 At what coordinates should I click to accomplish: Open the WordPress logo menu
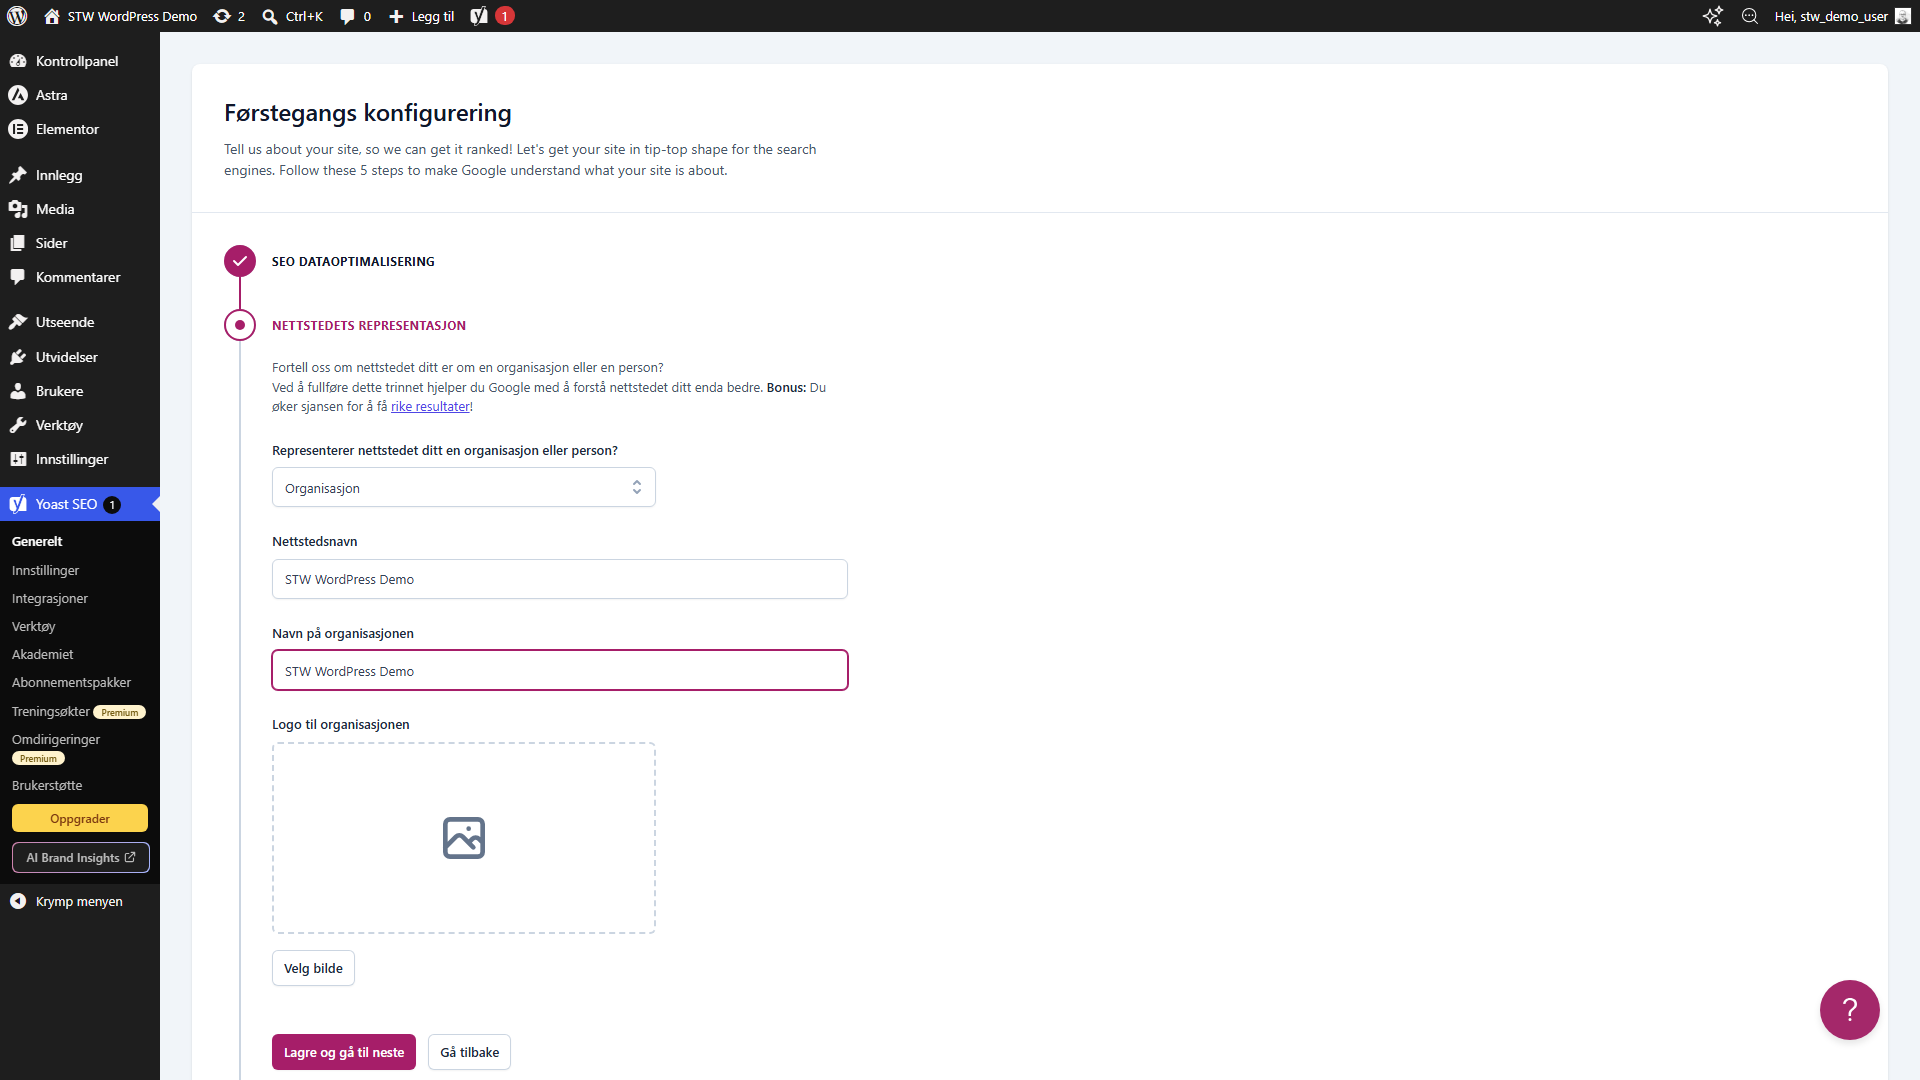(x=17, y=16)
